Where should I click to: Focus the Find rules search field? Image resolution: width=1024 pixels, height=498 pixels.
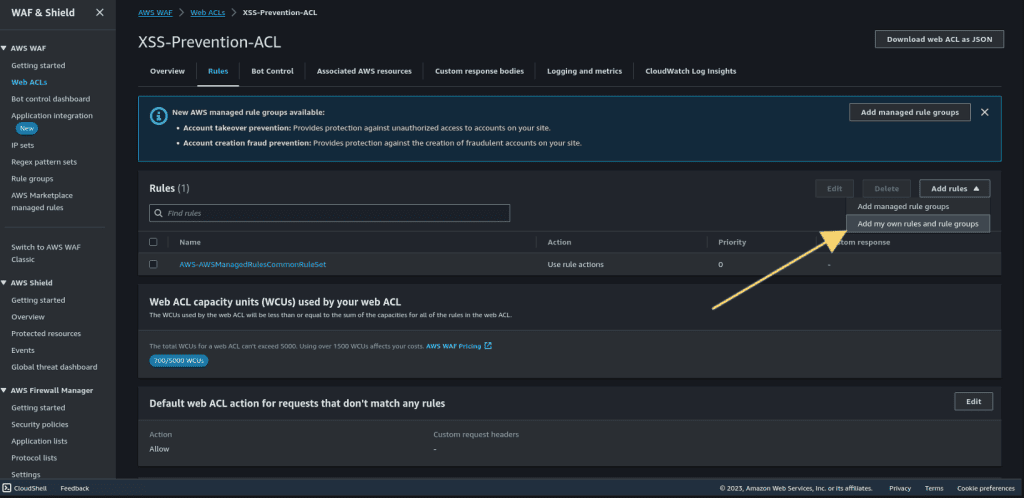click(330, 213)
